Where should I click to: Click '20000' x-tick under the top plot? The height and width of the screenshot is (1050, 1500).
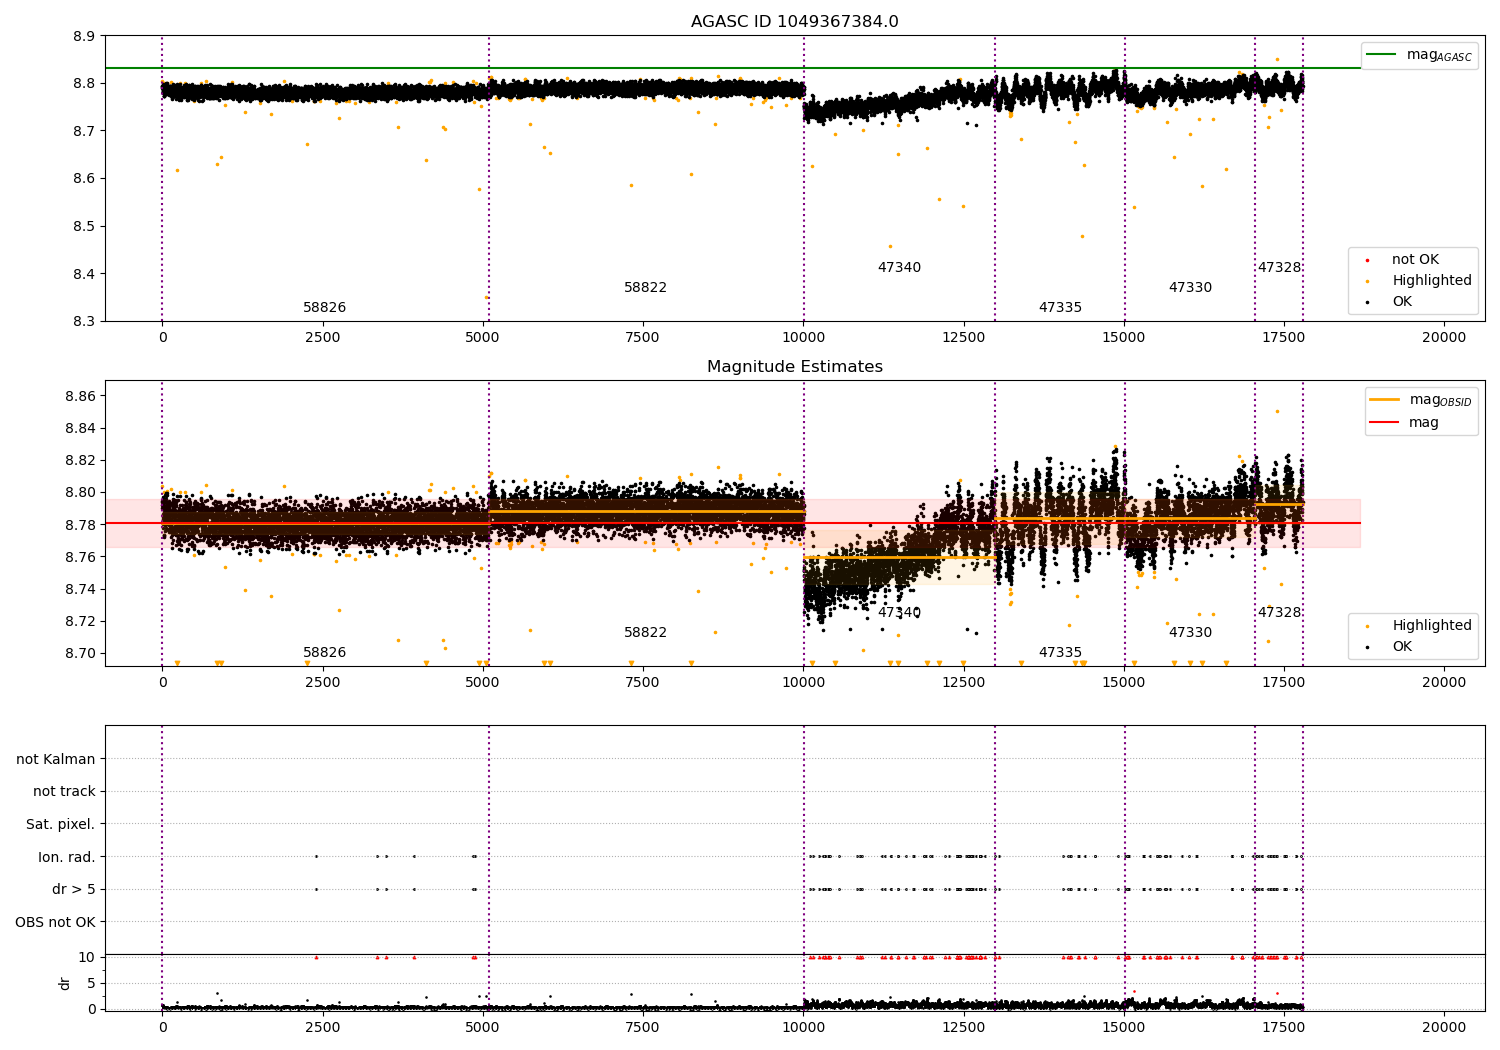[x=1445, y=338]
